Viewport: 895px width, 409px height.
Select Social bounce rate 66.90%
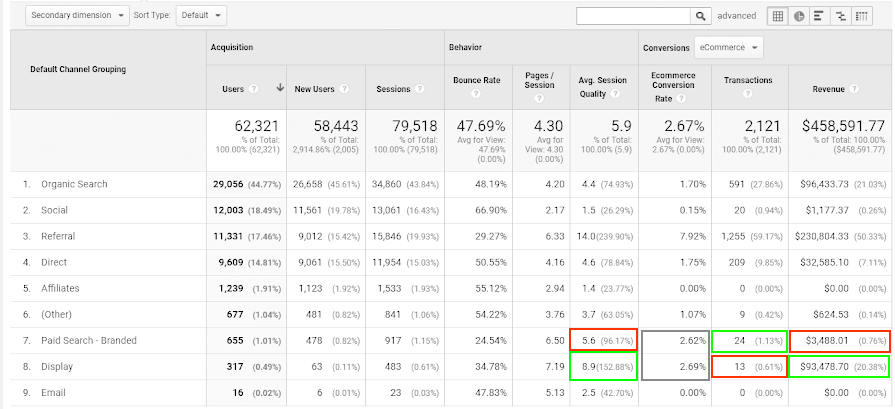pyautogui.click(x=491, y=210)
